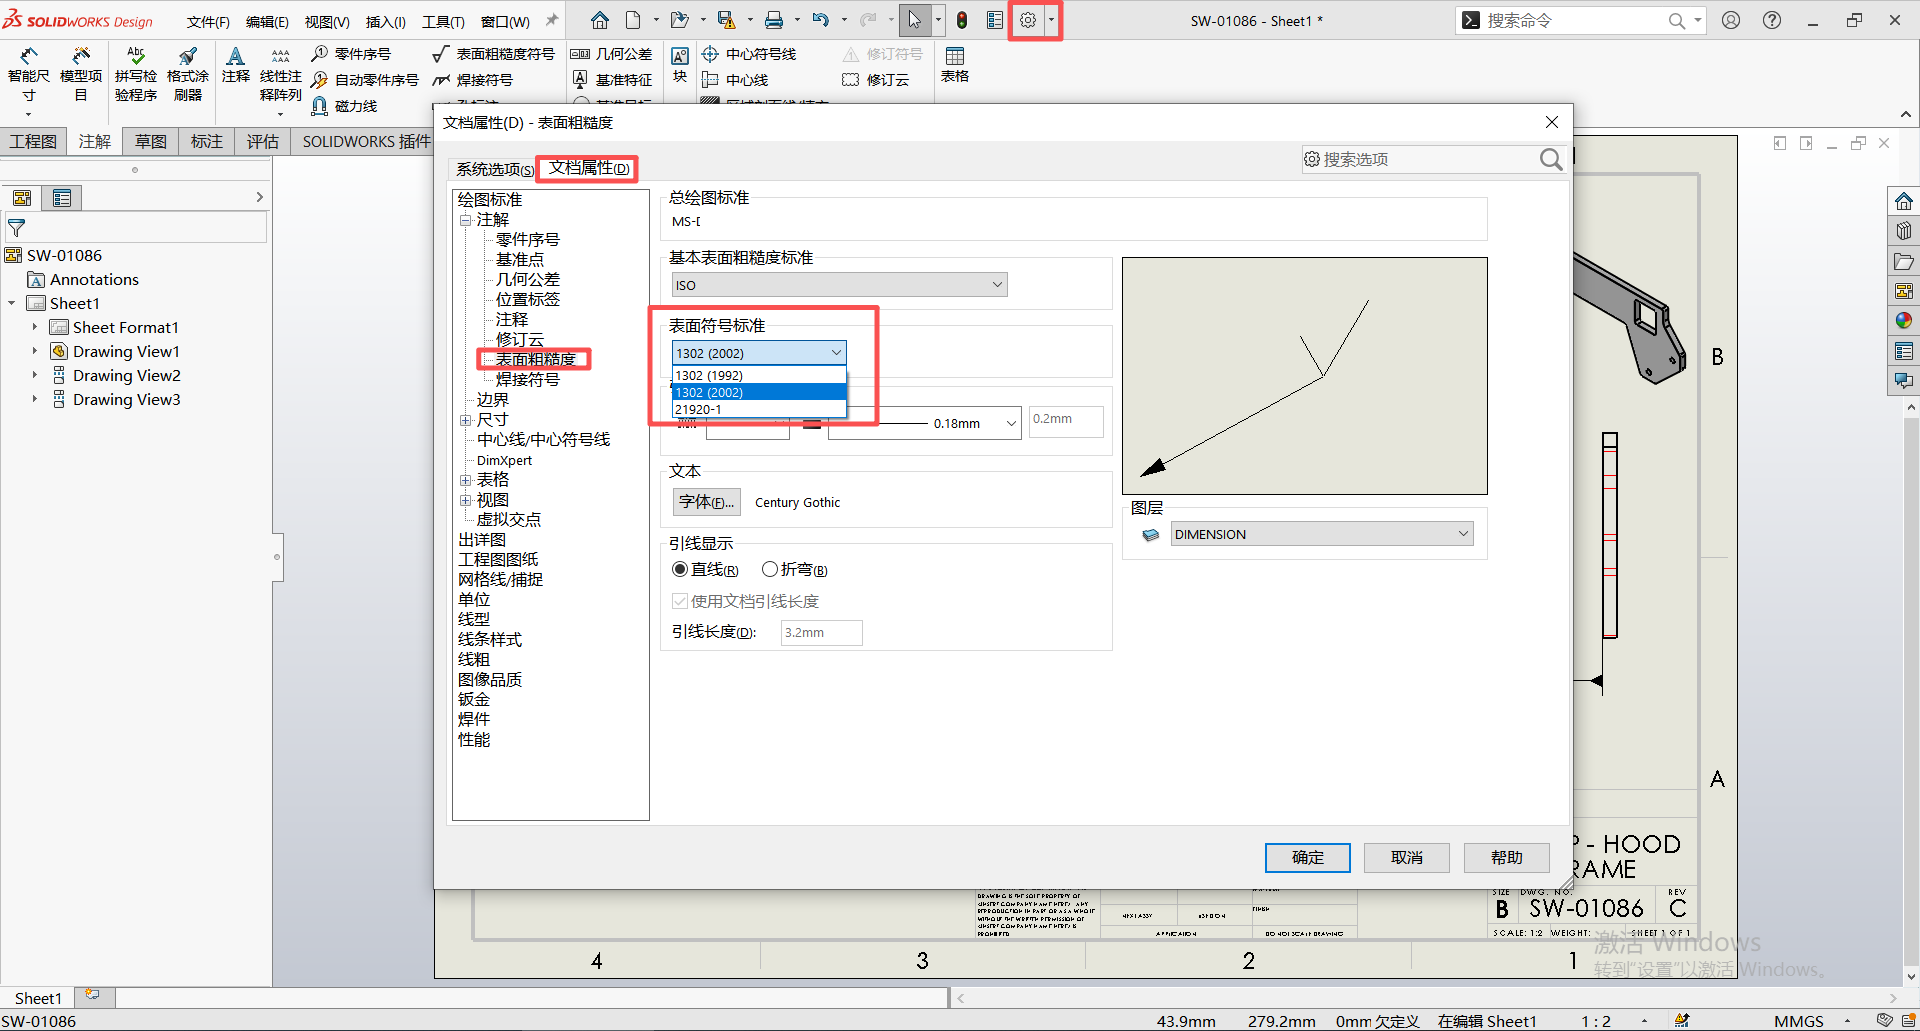The height and width of the screenshot is (1031, 1920).
Task: Click the Print icon
Action: coord(774,20)
